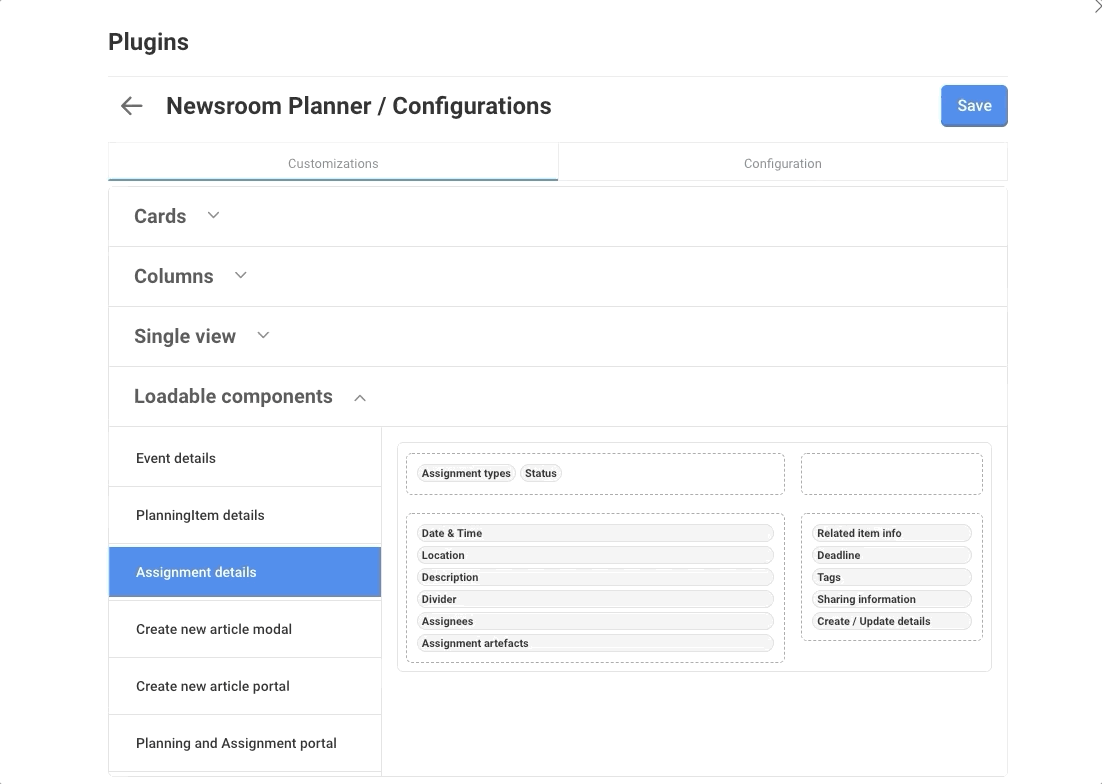Click the Related item info row

891,533
